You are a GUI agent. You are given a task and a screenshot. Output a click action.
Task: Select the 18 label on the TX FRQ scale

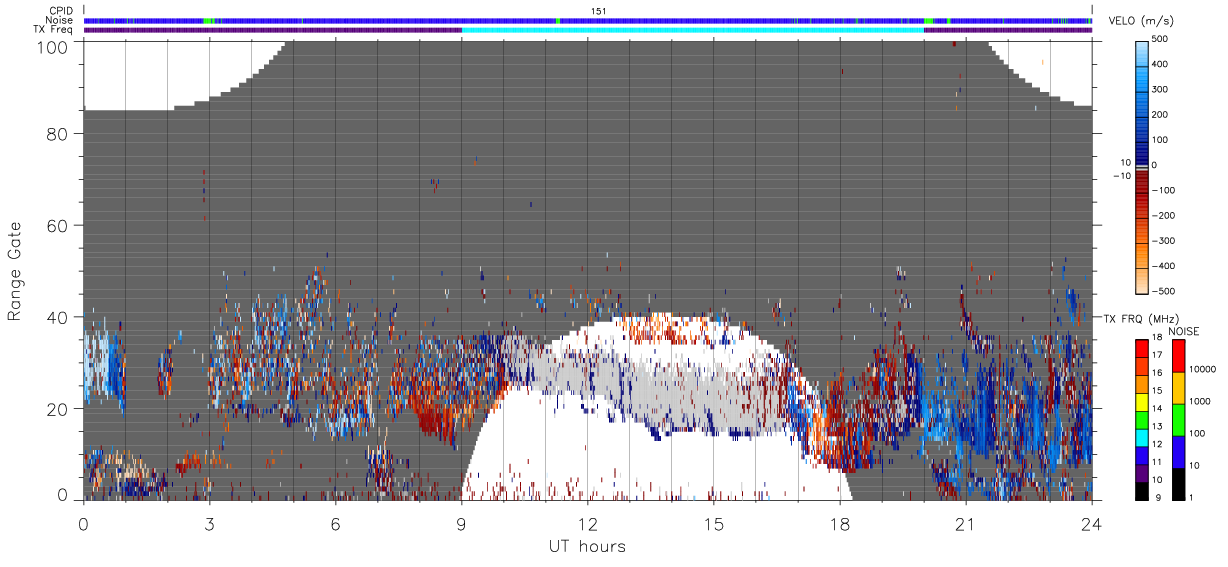tap(1159, 339)
